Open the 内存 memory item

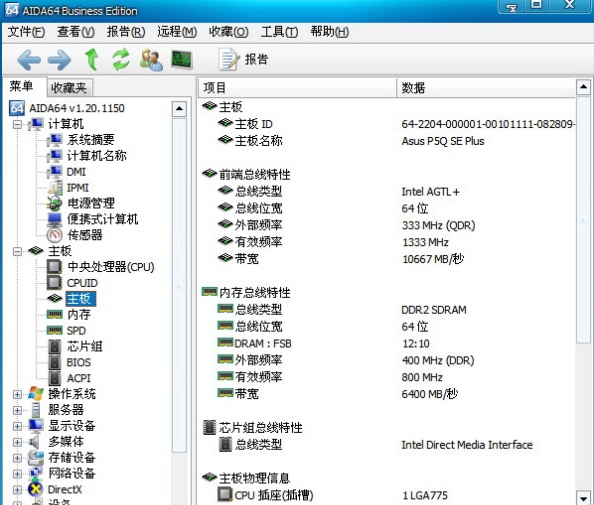pos(79,315)
